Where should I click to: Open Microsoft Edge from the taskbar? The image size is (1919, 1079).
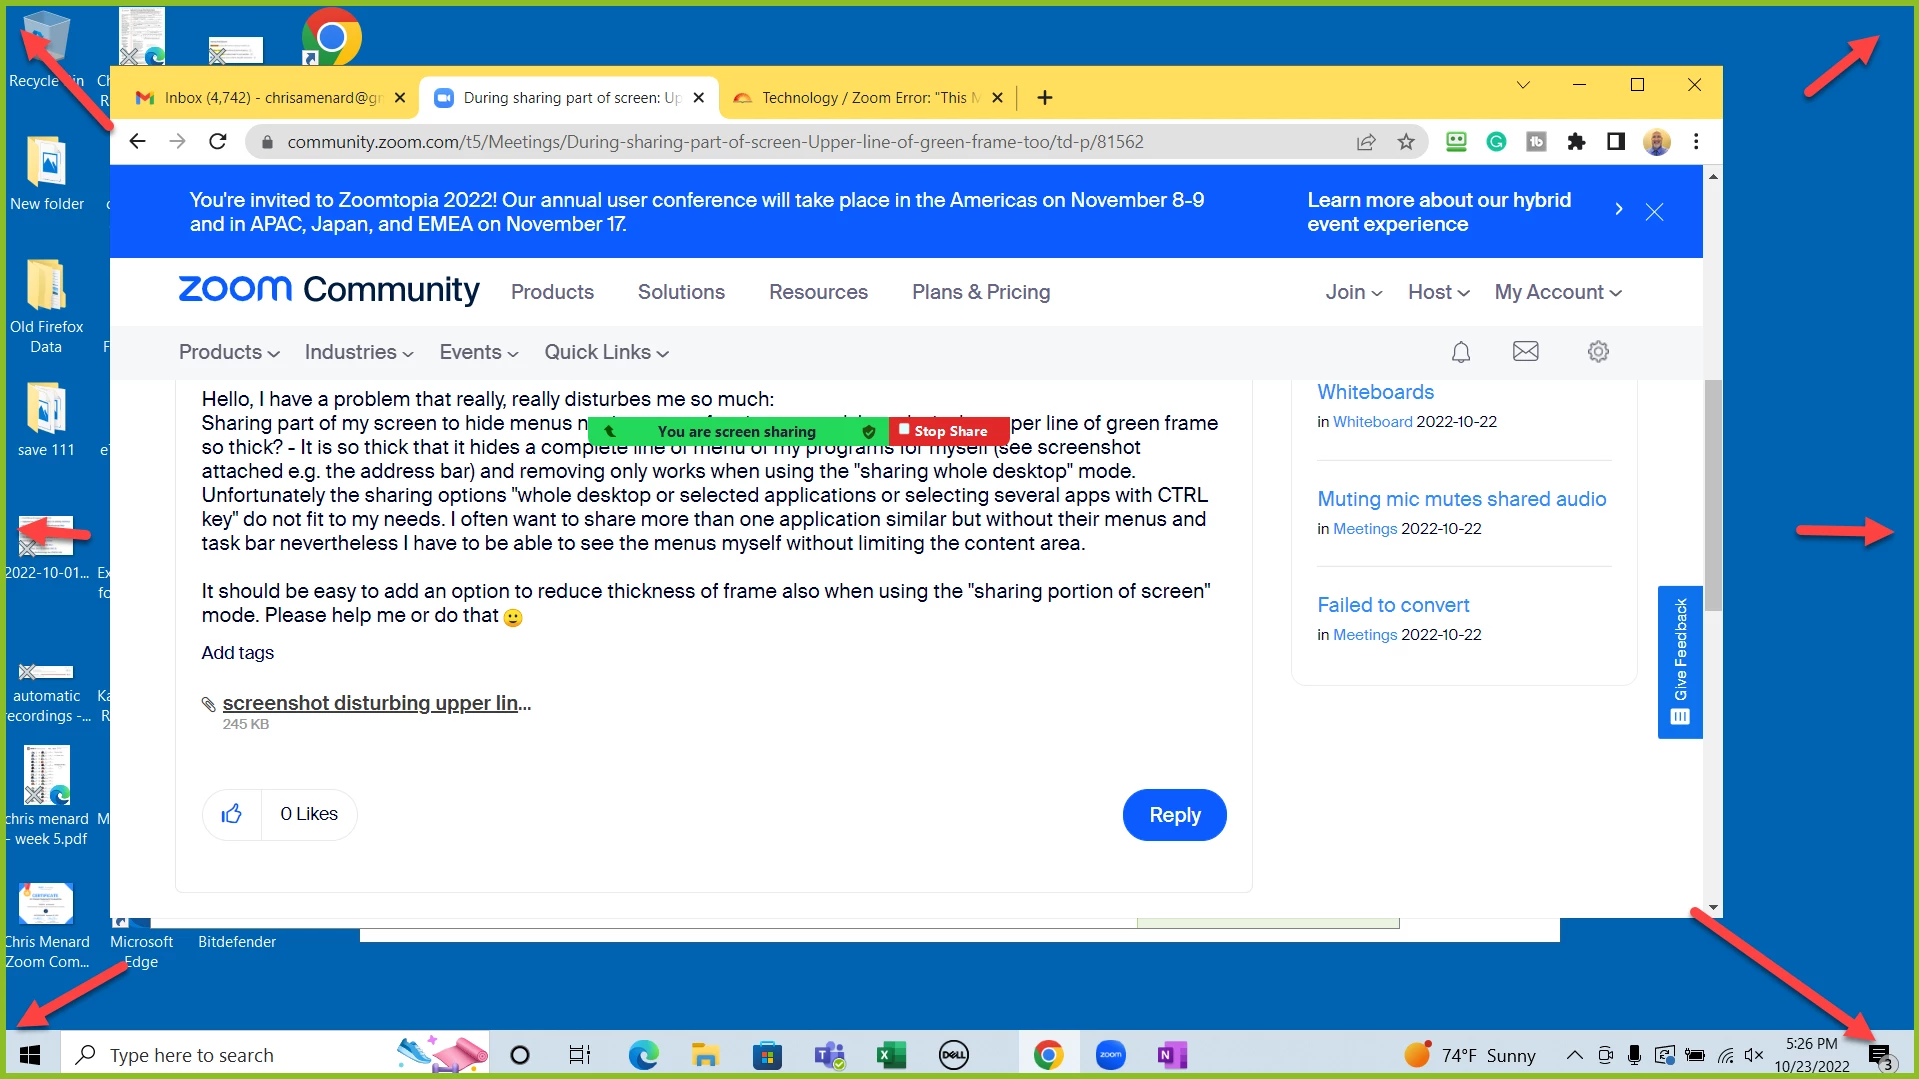pos(643,1055)
